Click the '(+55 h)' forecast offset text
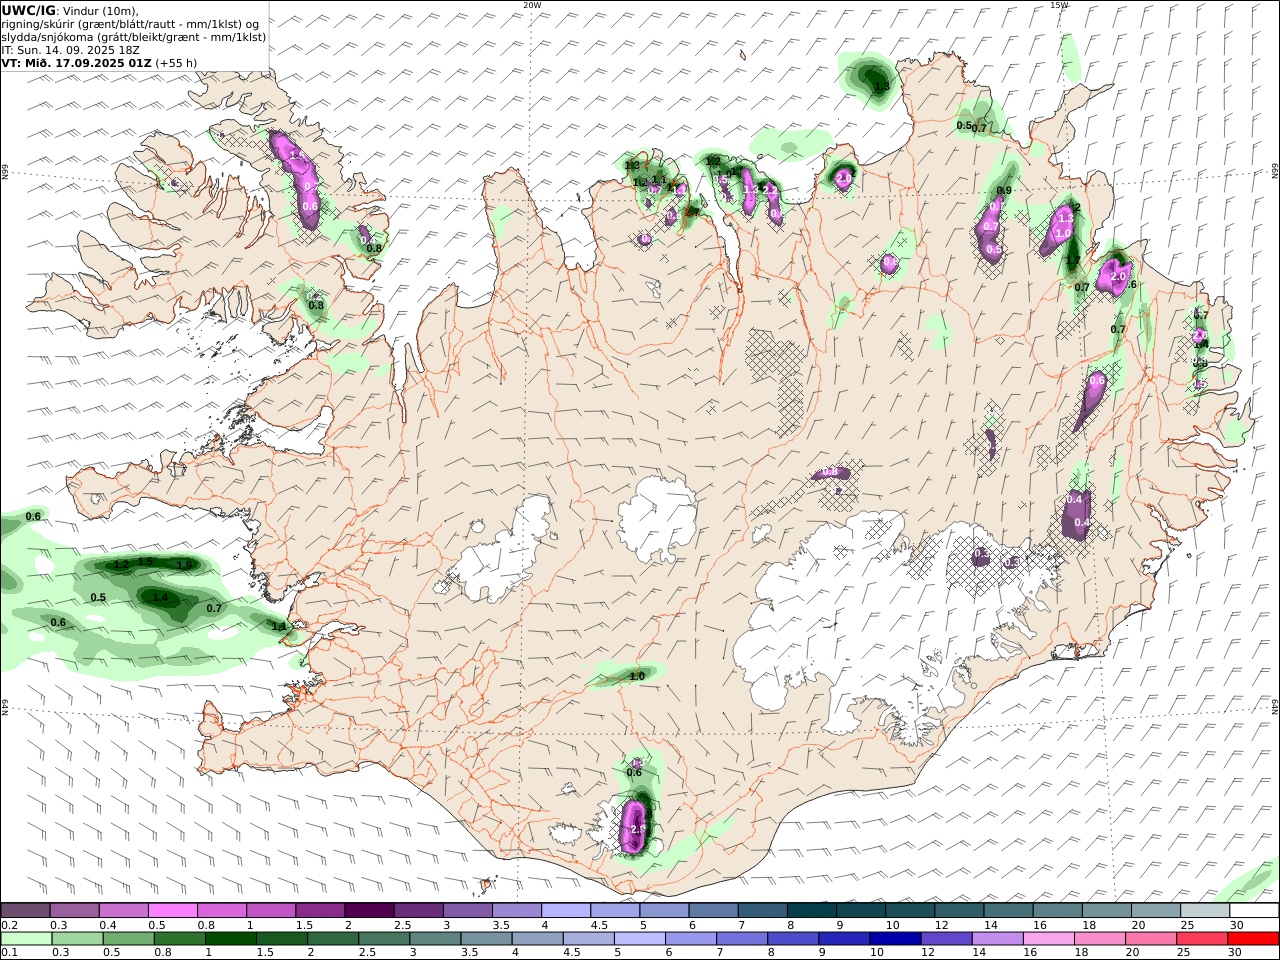This screenshot has width=1280, height=960. pyautogui.click(x=176, y=63)
